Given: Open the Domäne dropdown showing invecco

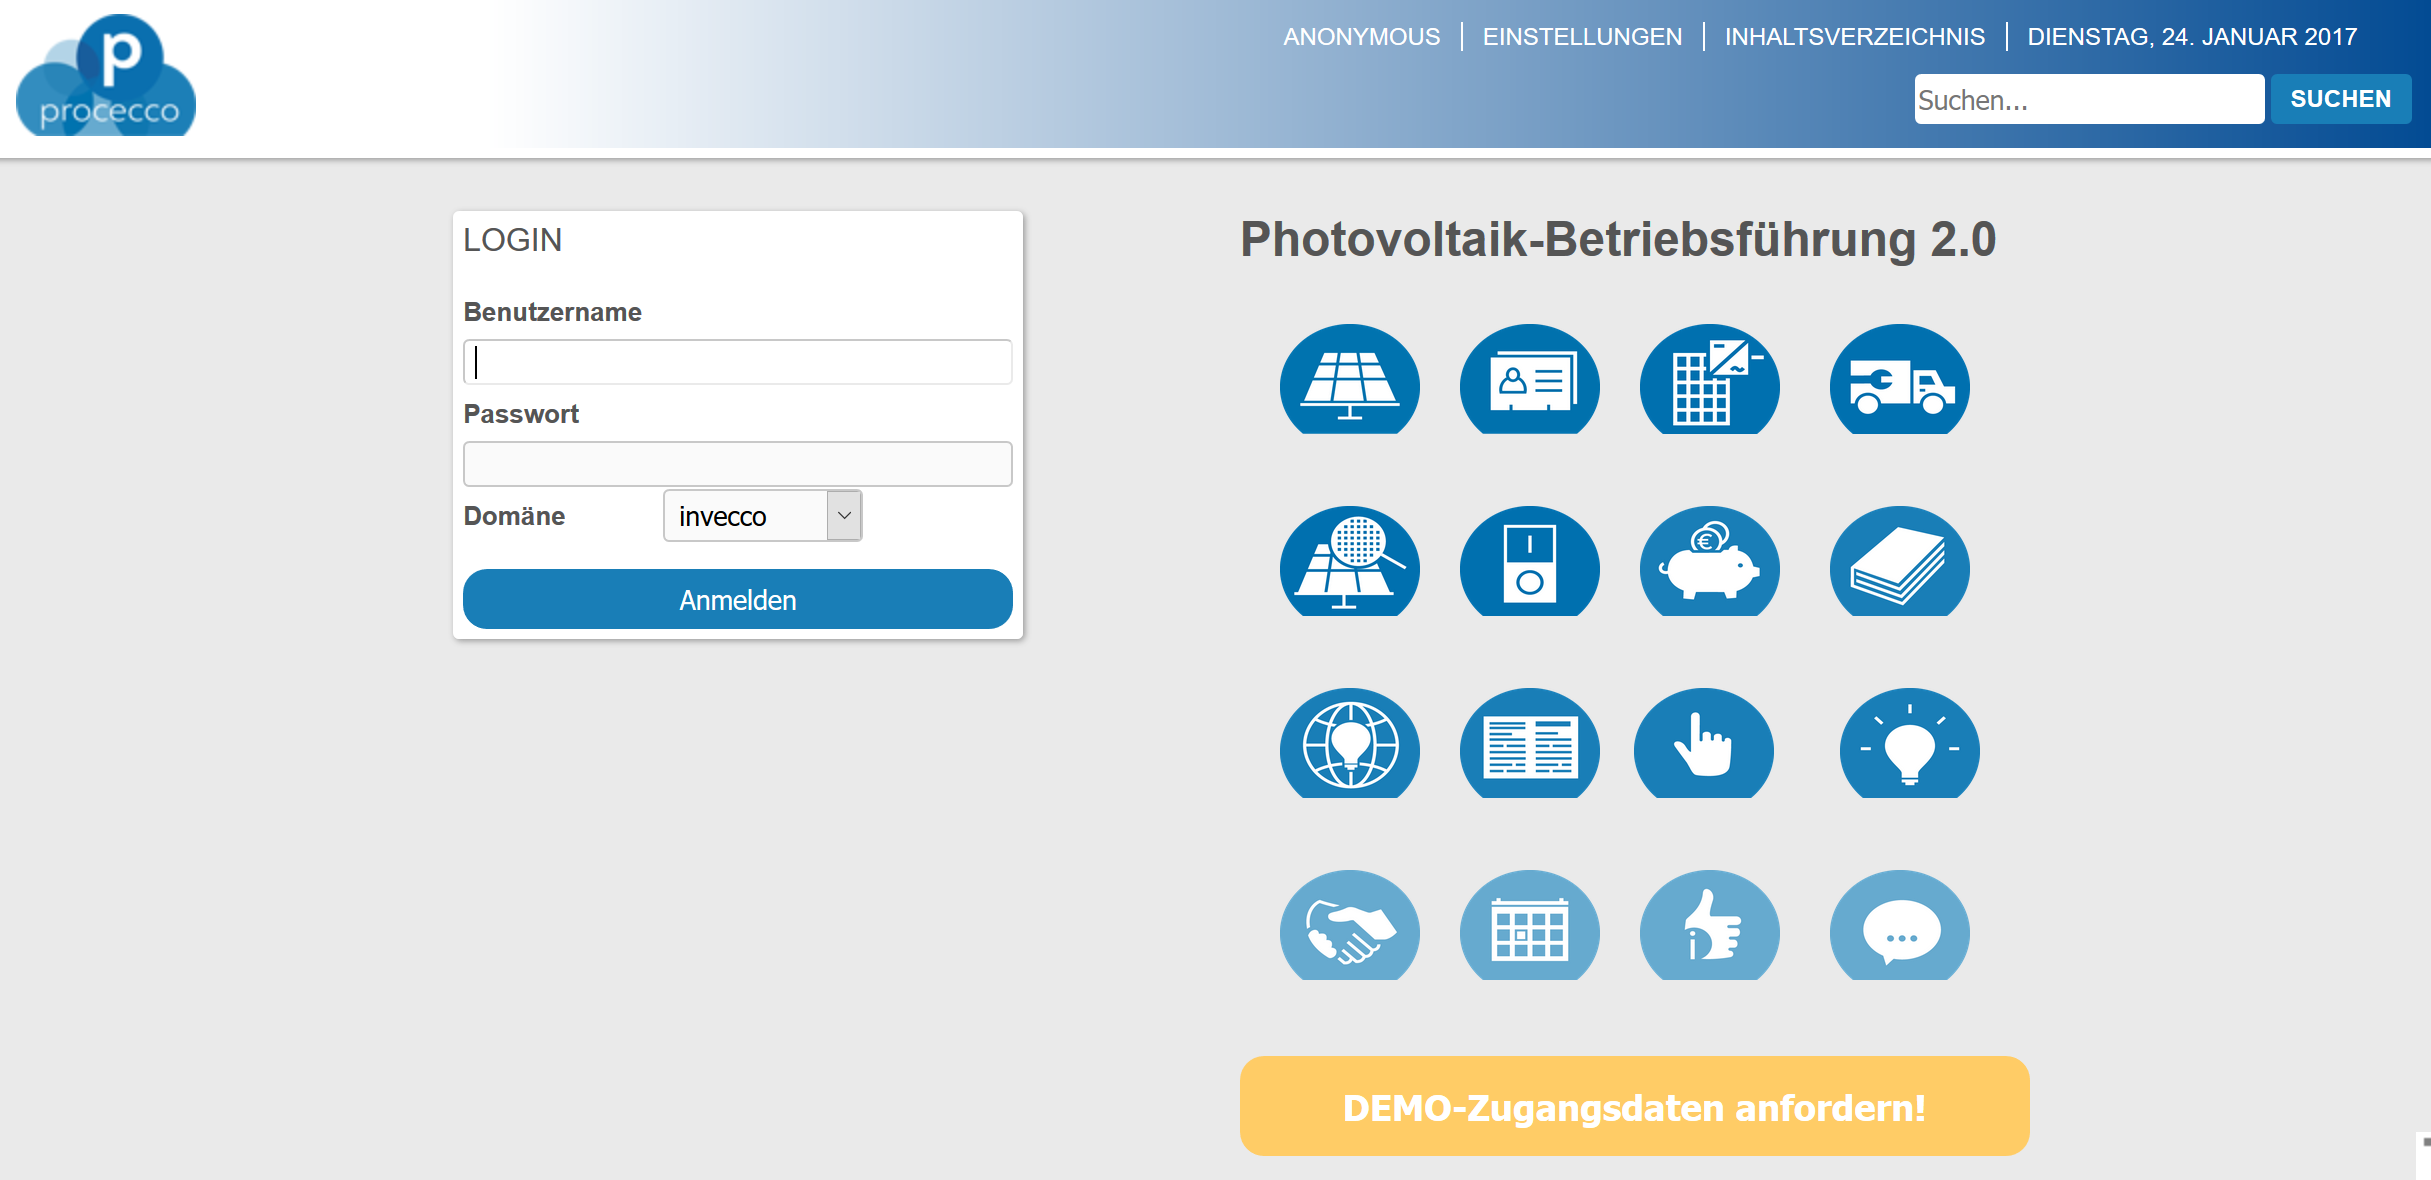Looking at the screenshot, I should (762, 516).
